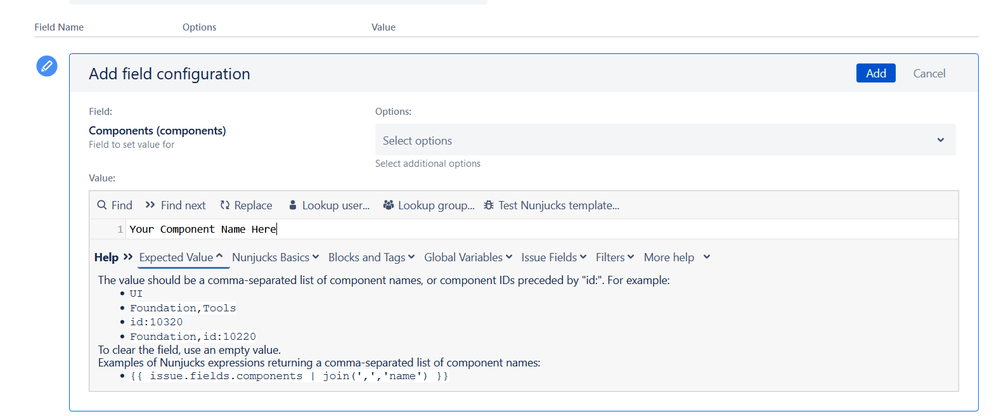Screen dimensions: 999x416
Task: Open the More help menu
Action: tap(677, 257)
